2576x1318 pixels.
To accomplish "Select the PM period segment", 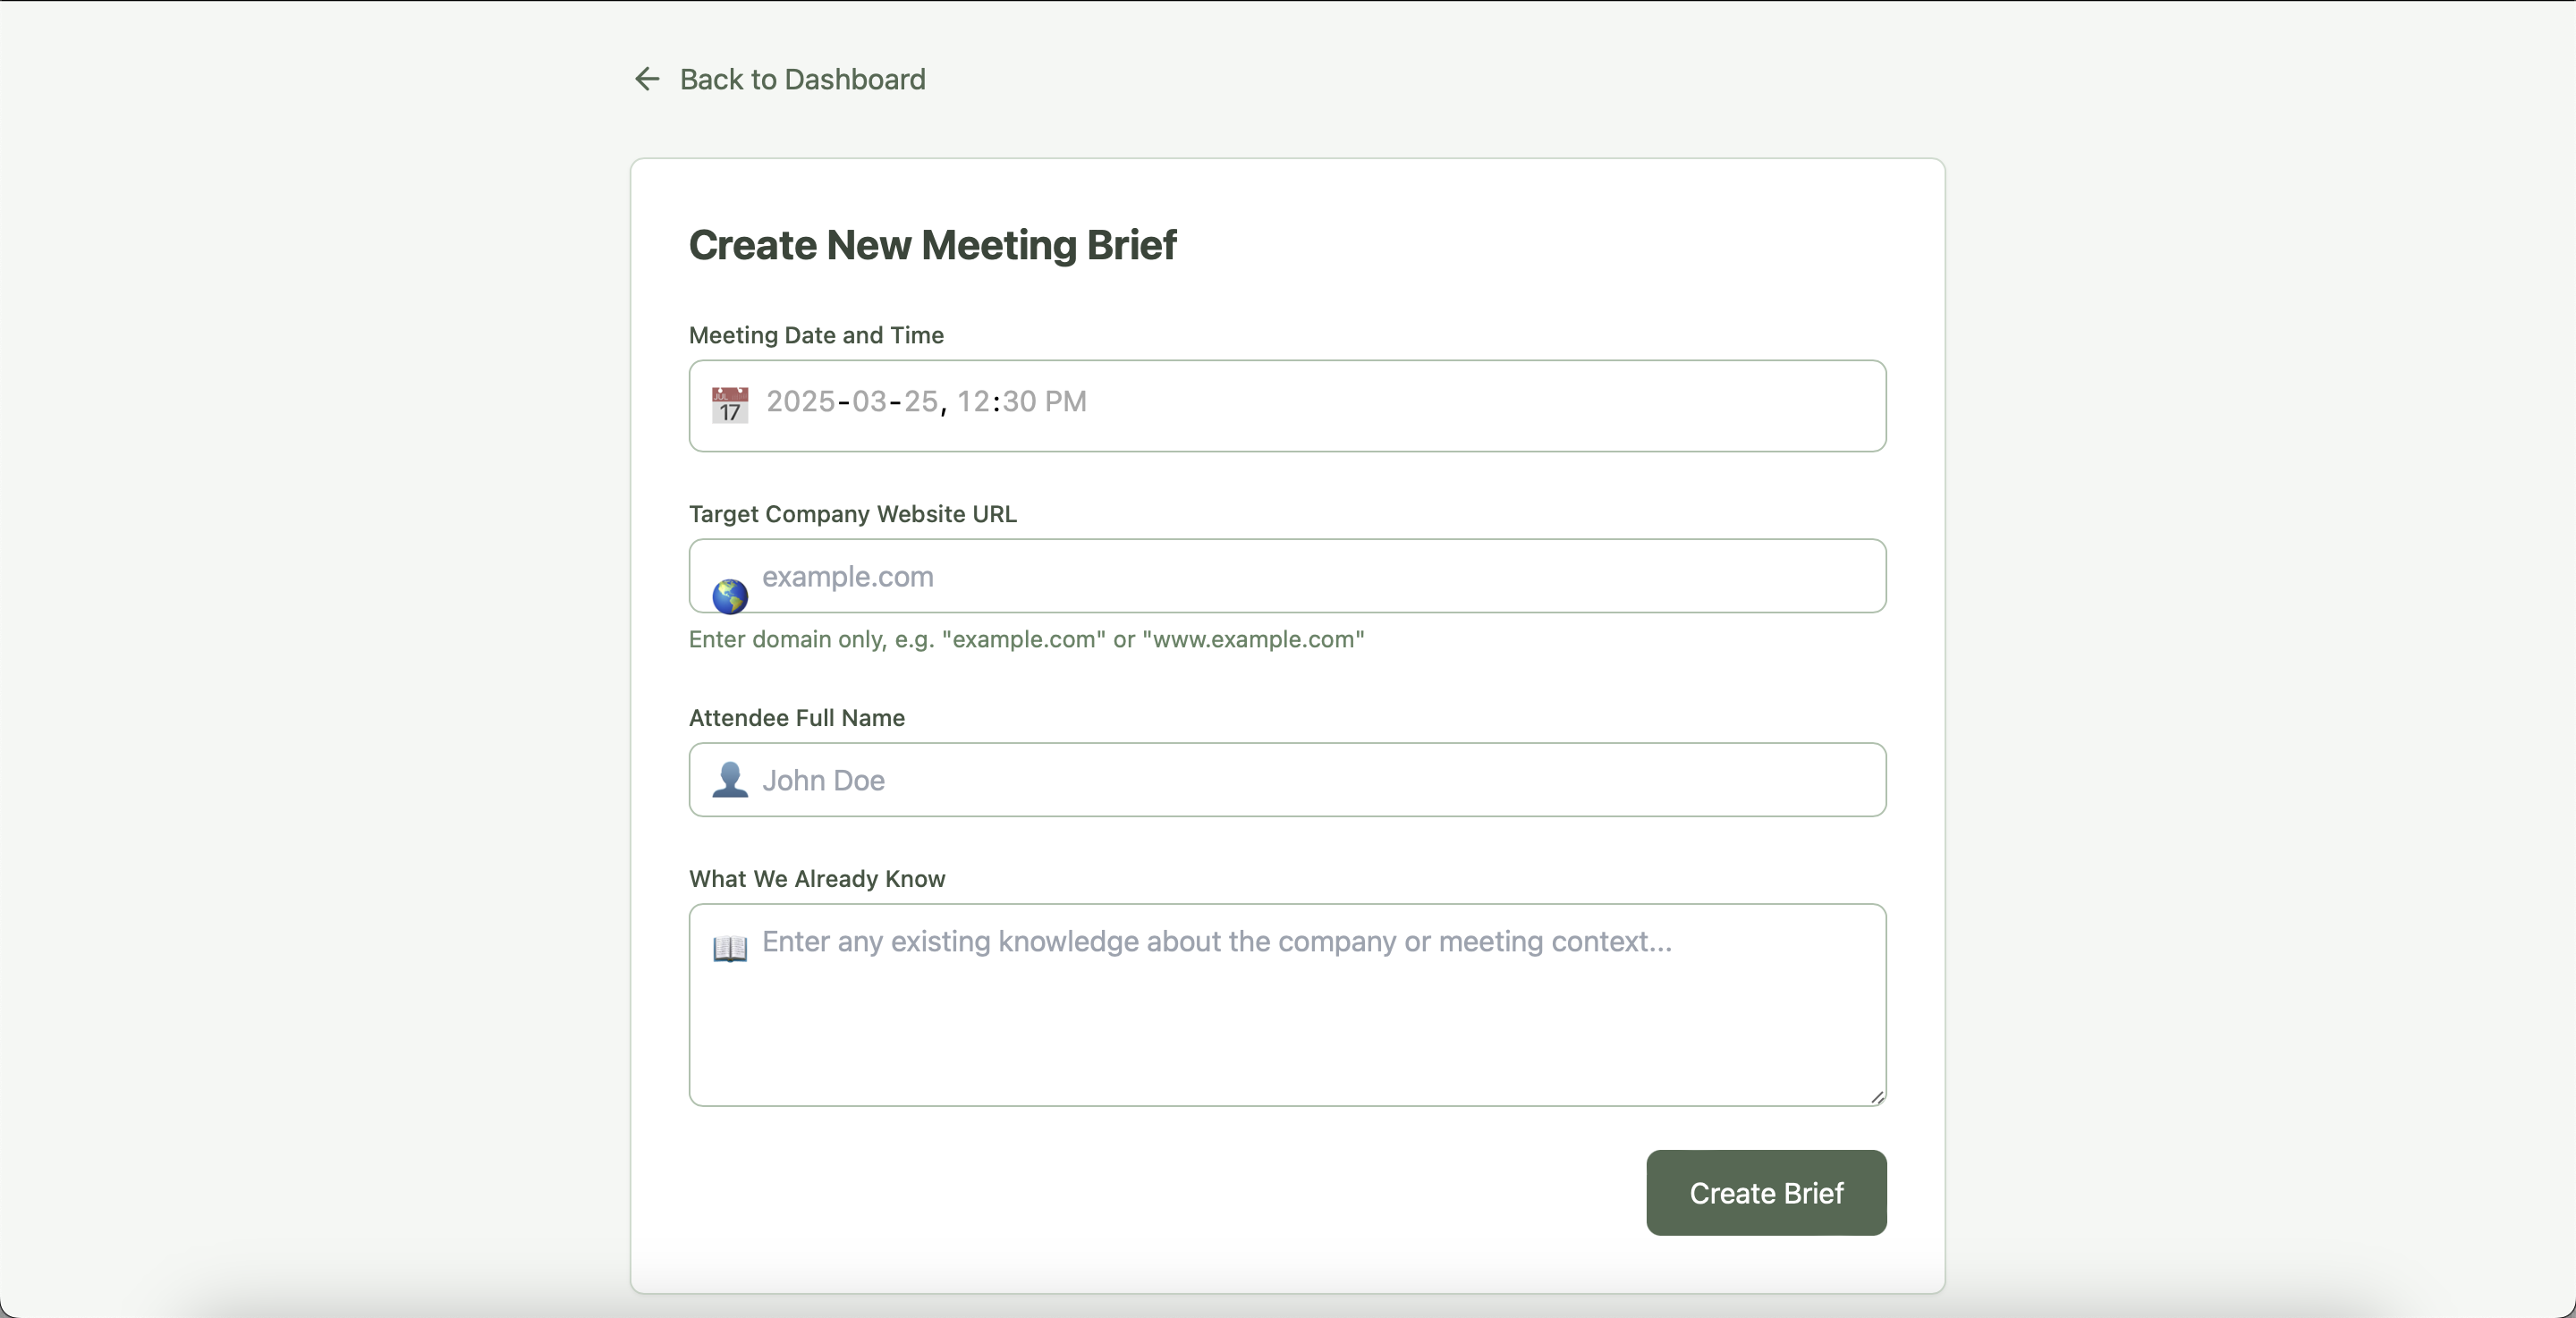I will tap(1065, 402).
